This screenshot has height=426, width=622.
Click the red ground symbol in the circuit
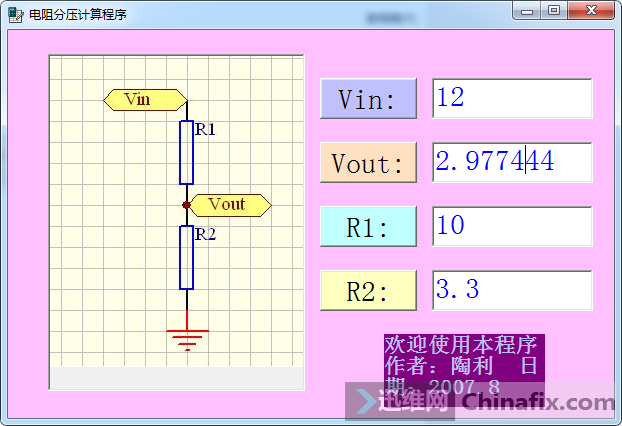(186, 336)
